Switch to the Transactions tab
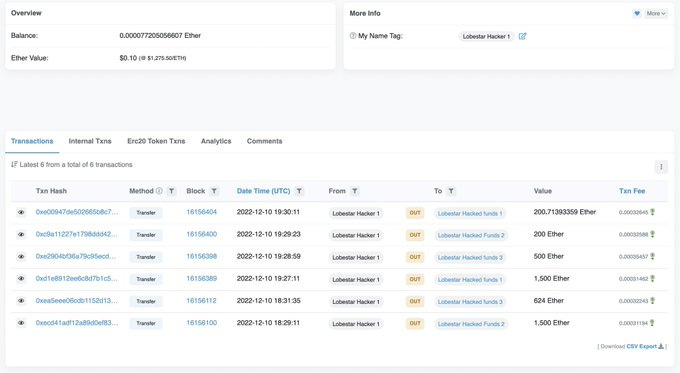This screenshot has height=373, width=680. (32, 141)
